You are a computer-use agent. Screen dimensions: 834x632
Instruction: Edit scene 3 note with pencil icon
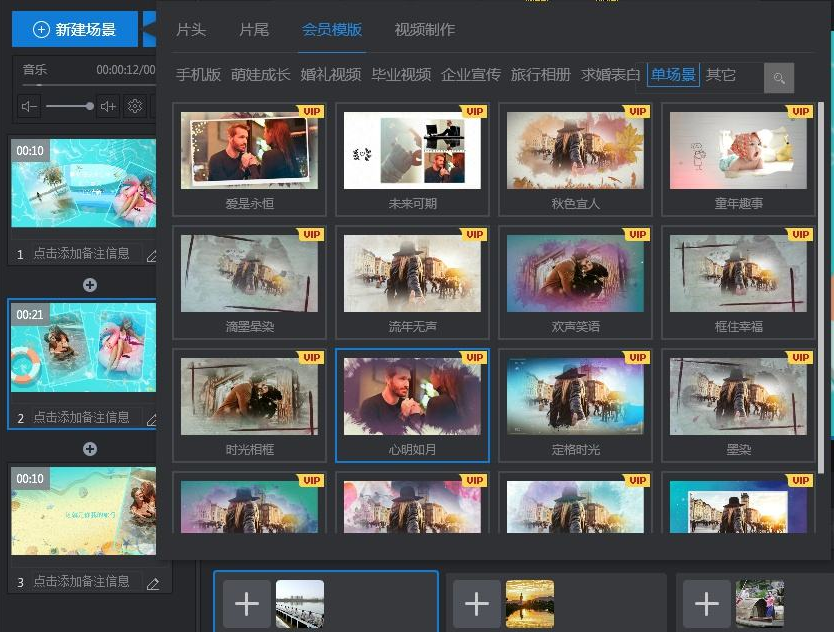153,584
